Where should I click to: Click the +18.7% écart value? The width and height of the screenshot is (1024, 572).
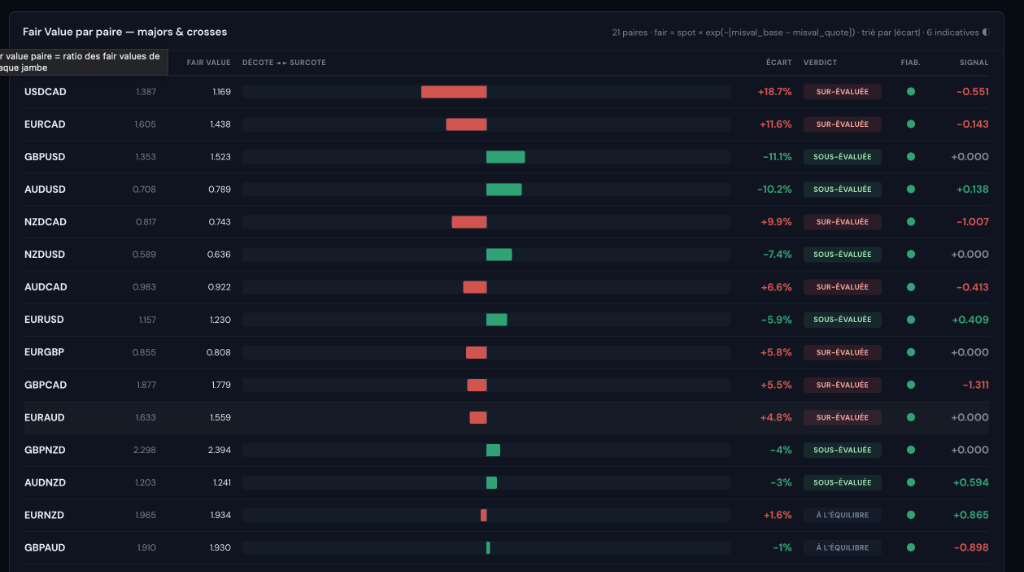(x=775, y=92)
